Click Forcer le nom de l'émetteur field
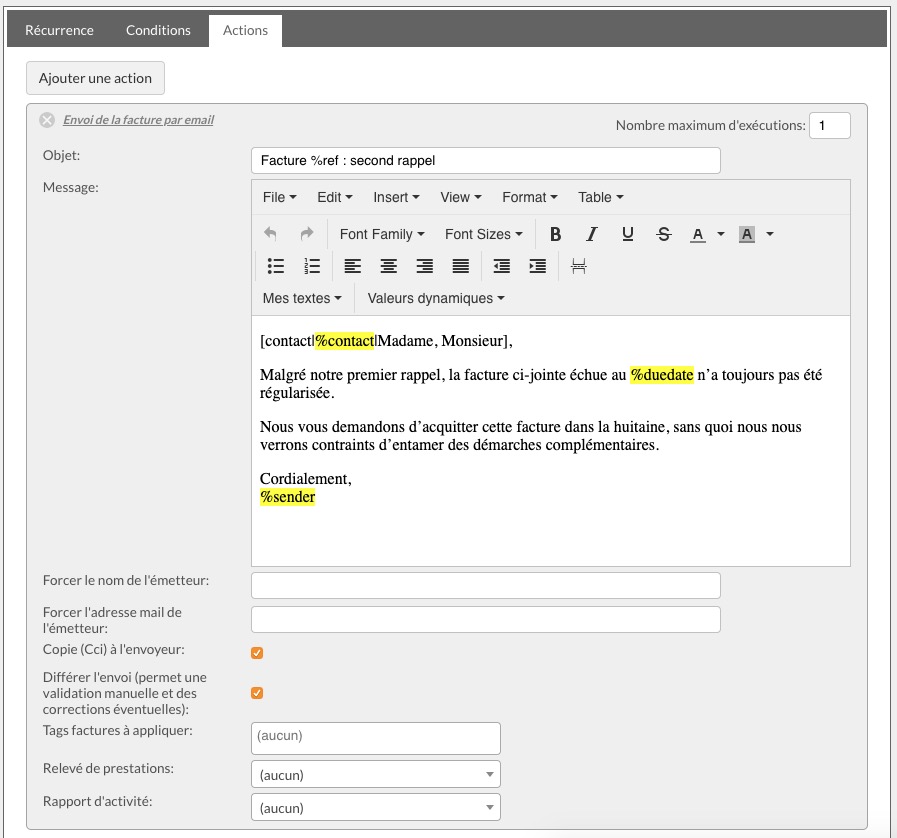Image resolution: width=897 pixels, height=838 pixels. click(x=485, y=585)
